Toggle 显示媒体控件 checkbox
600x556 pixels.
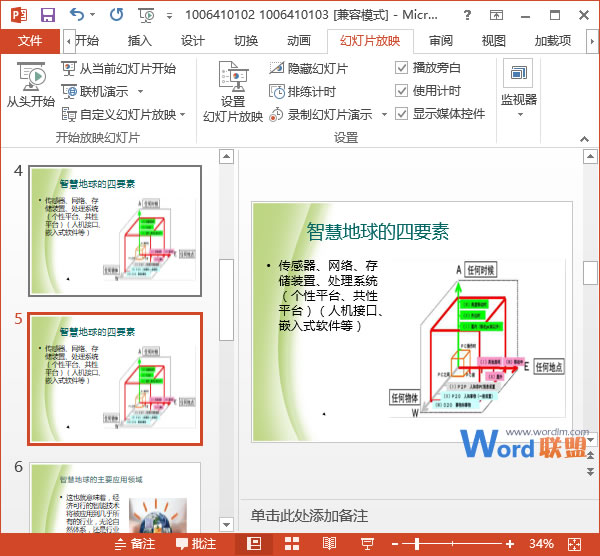(401, 114)
